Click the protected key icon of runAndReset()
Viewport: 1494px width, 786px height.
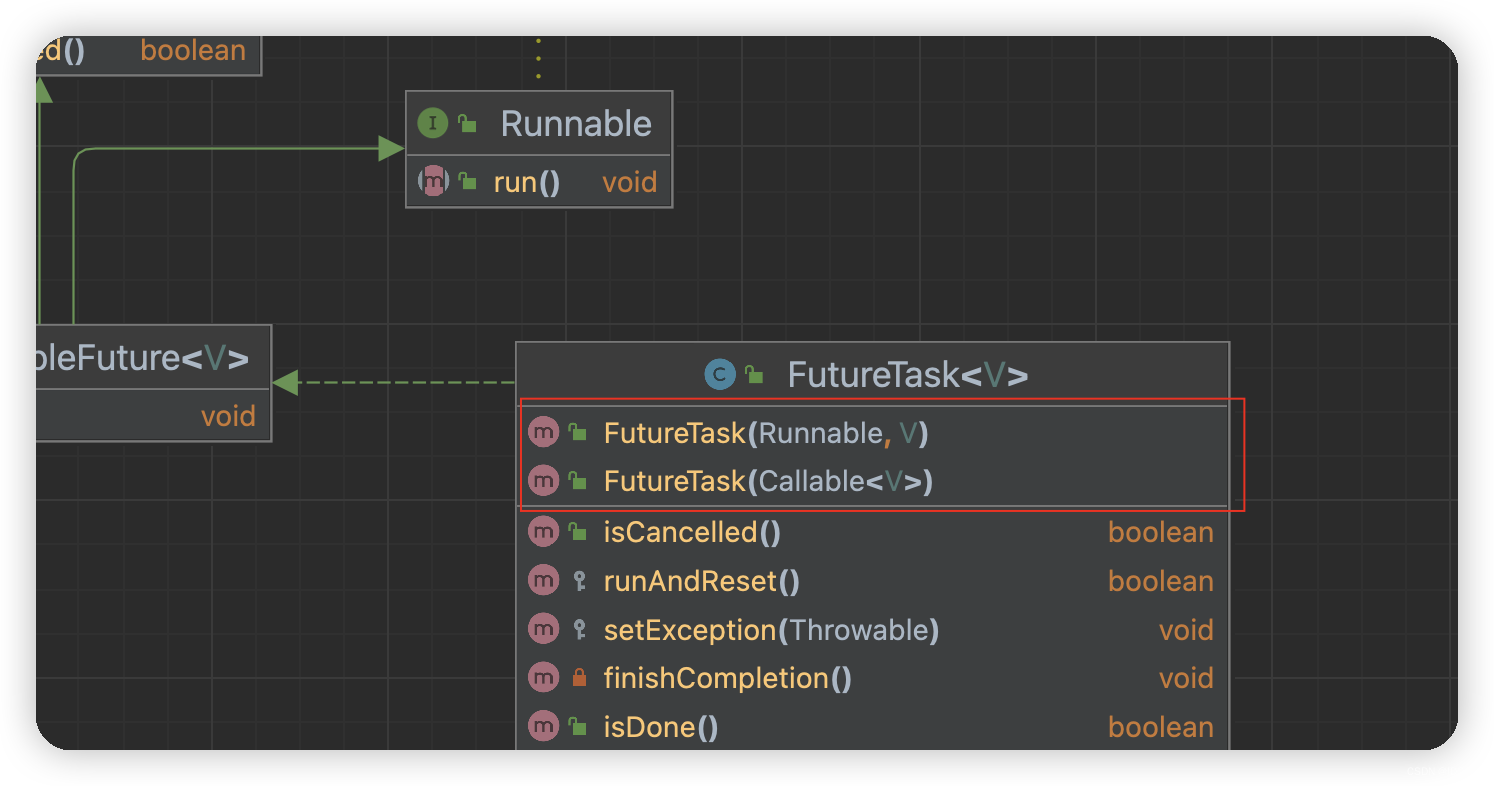[x=578, y=580]
